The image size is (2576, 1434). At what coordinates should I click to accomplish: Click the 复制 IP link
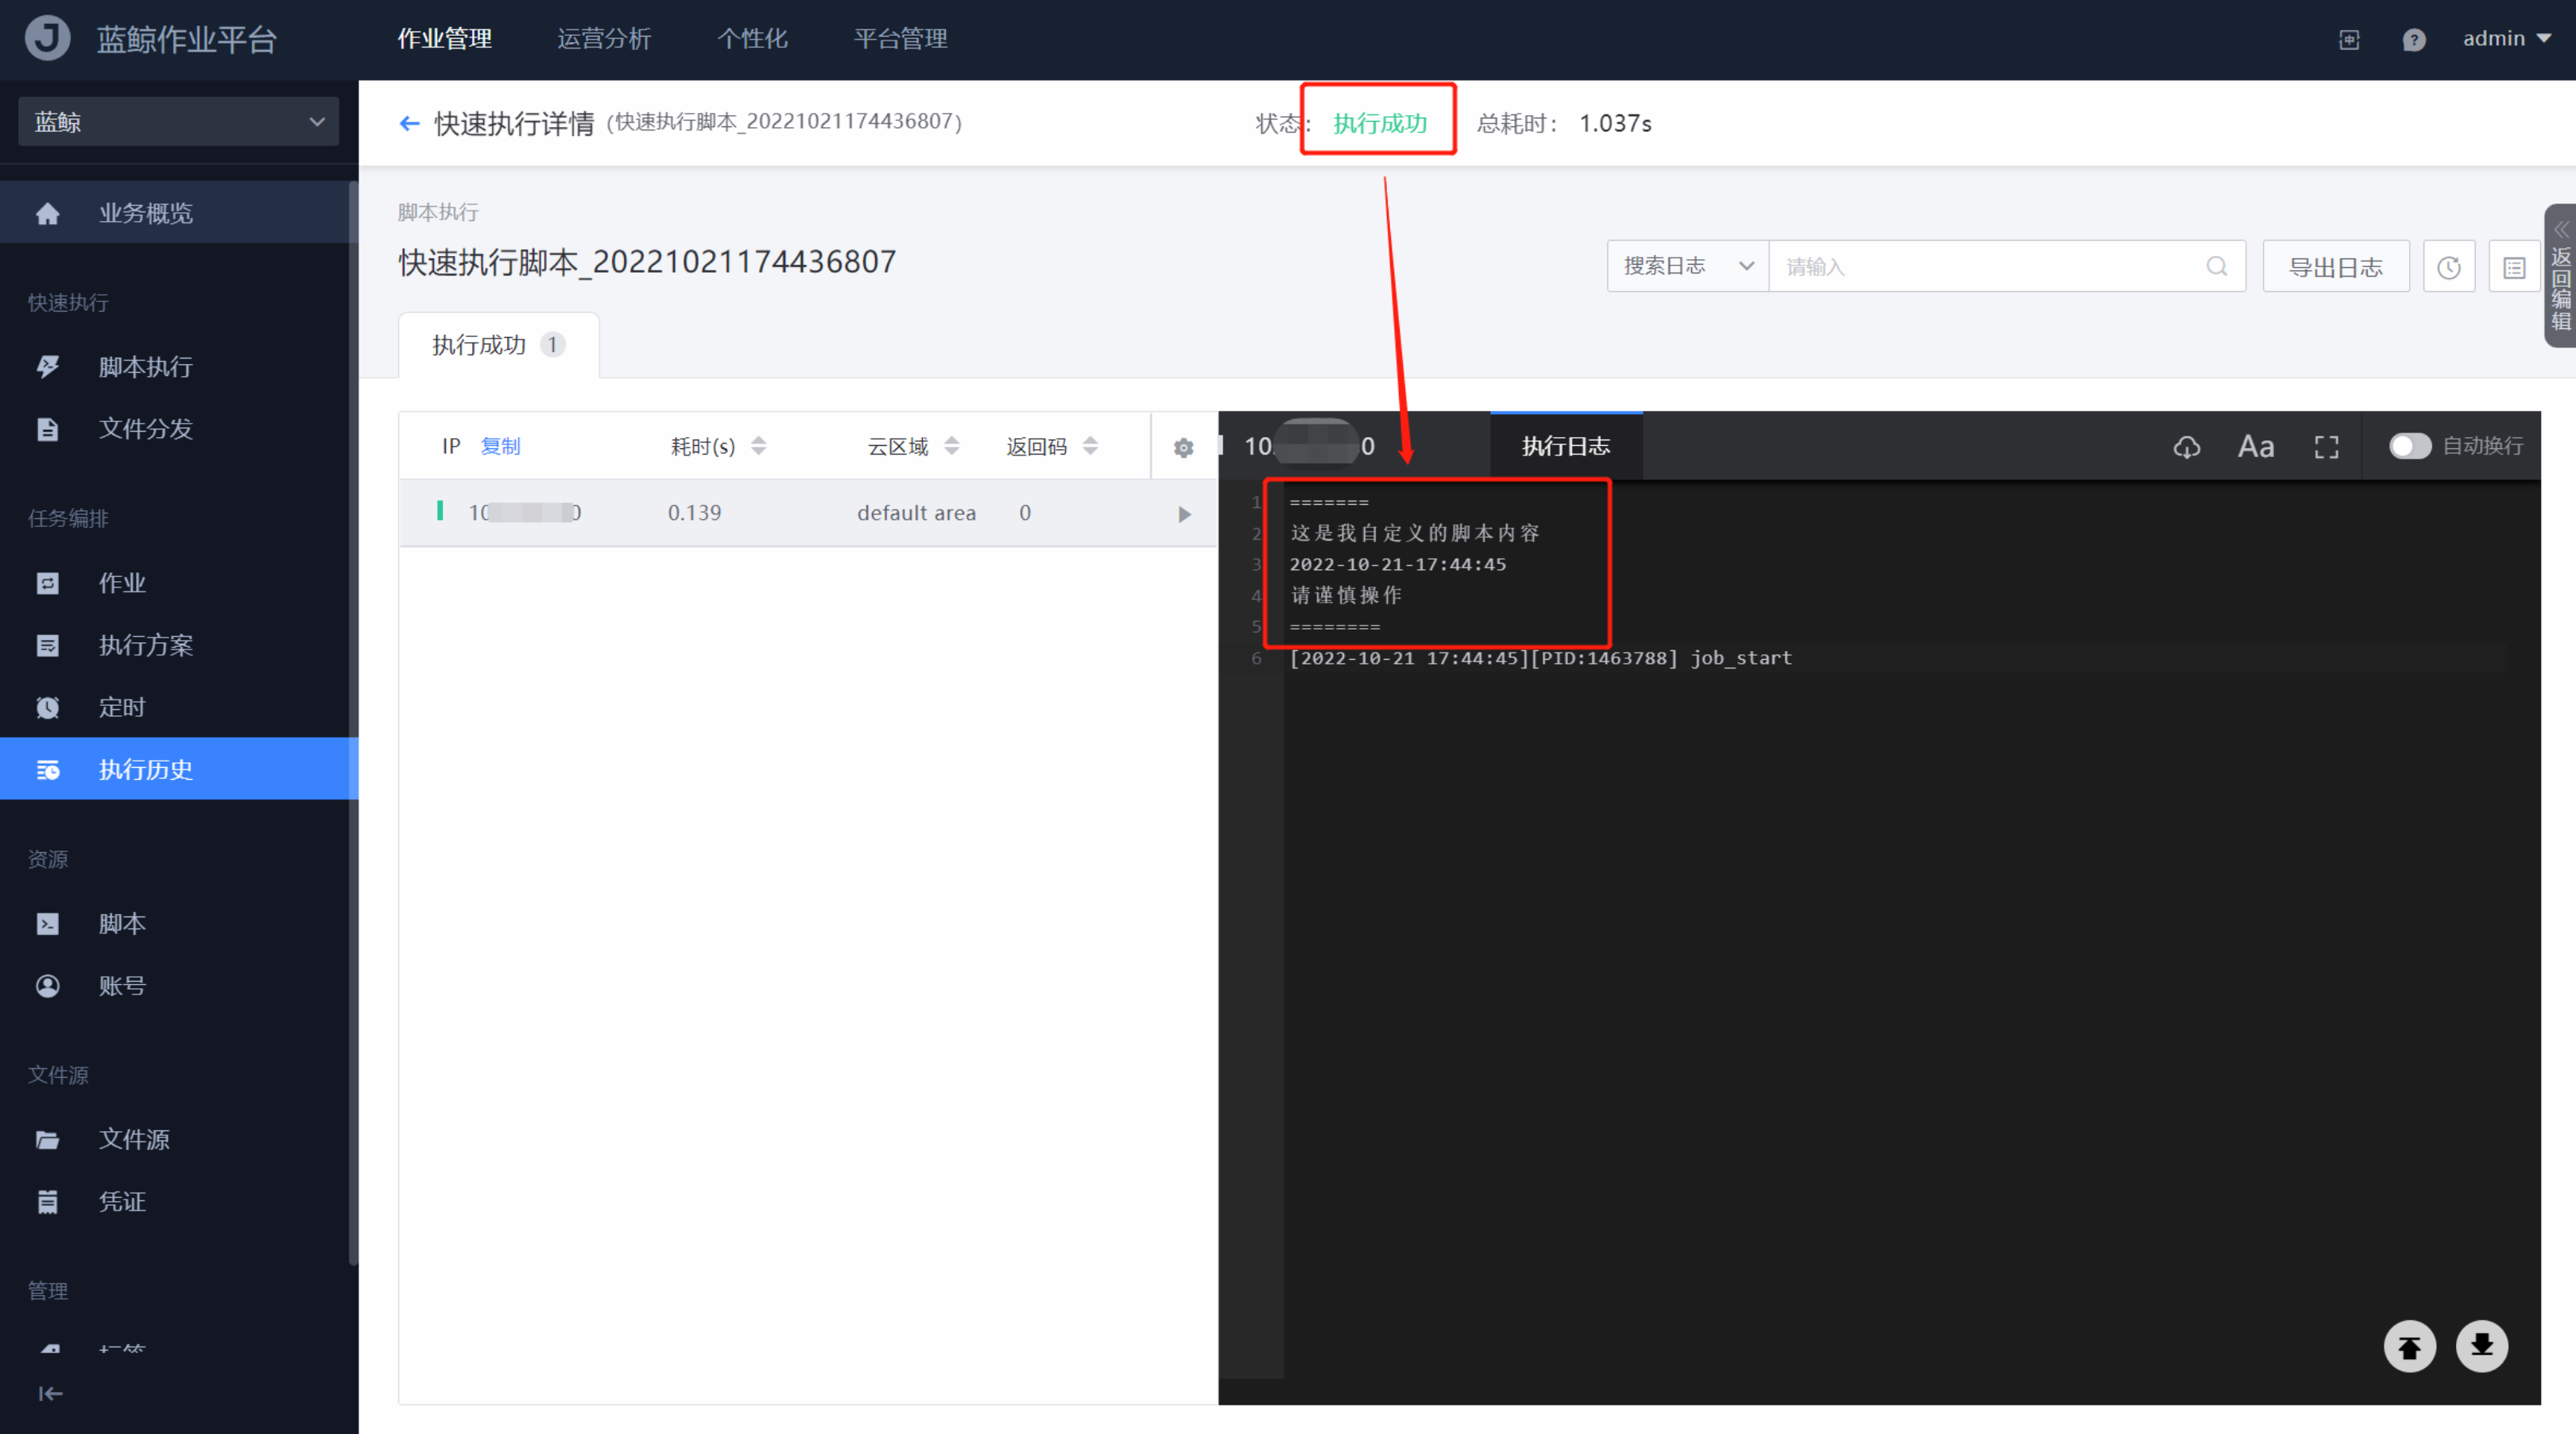500,446
